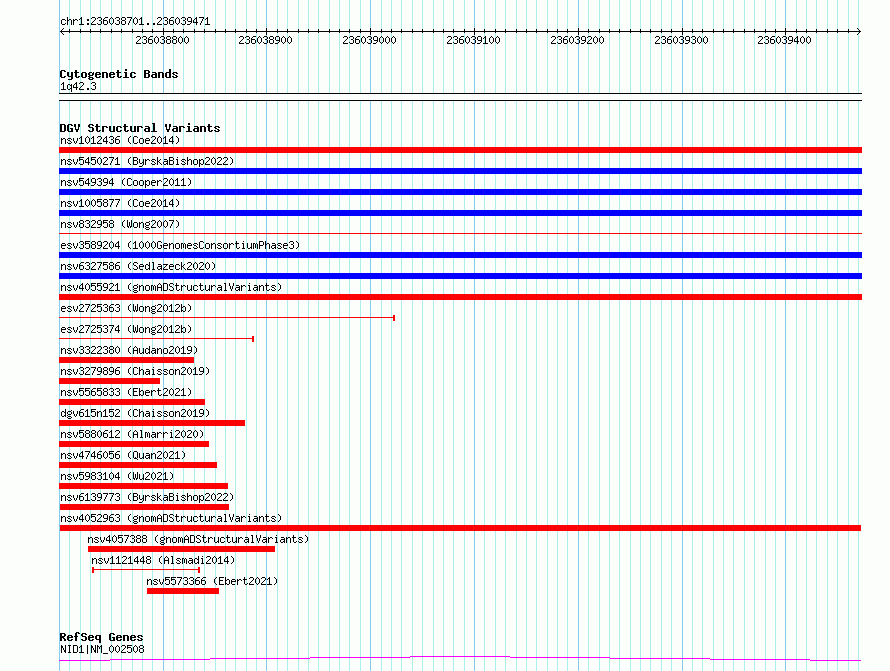This screenshot has height=671, width=890.
Task: Select nsv5565833 (Ebert2021) label
Action: [x=126, y=392]
